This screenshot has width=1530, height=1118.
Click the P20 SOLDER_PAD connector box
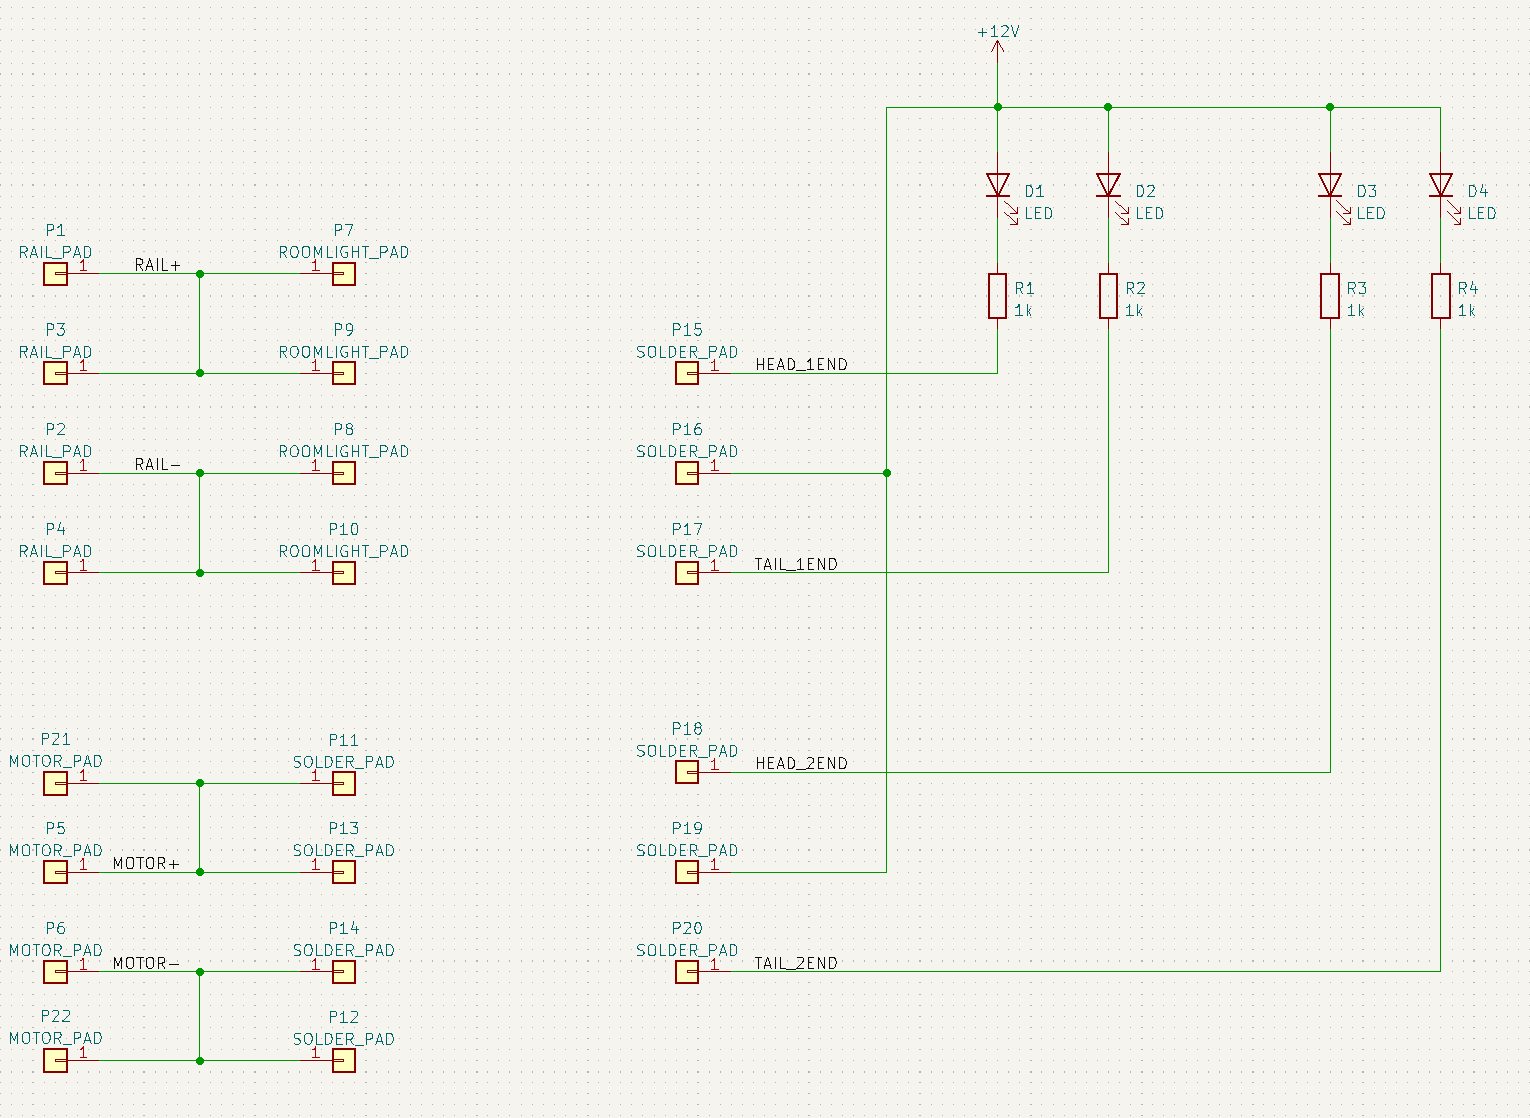(x=687, y=971)
